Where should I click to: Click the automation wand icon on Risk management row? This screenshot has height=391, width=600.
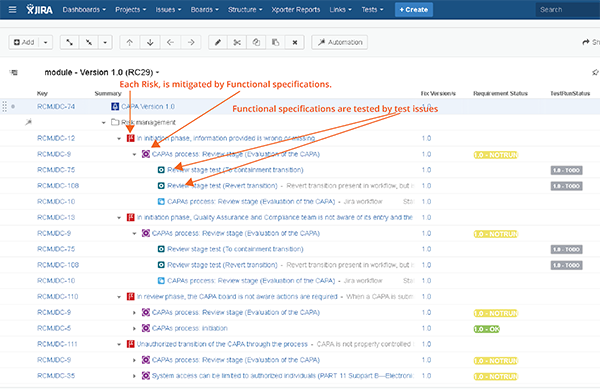point(28,122)
